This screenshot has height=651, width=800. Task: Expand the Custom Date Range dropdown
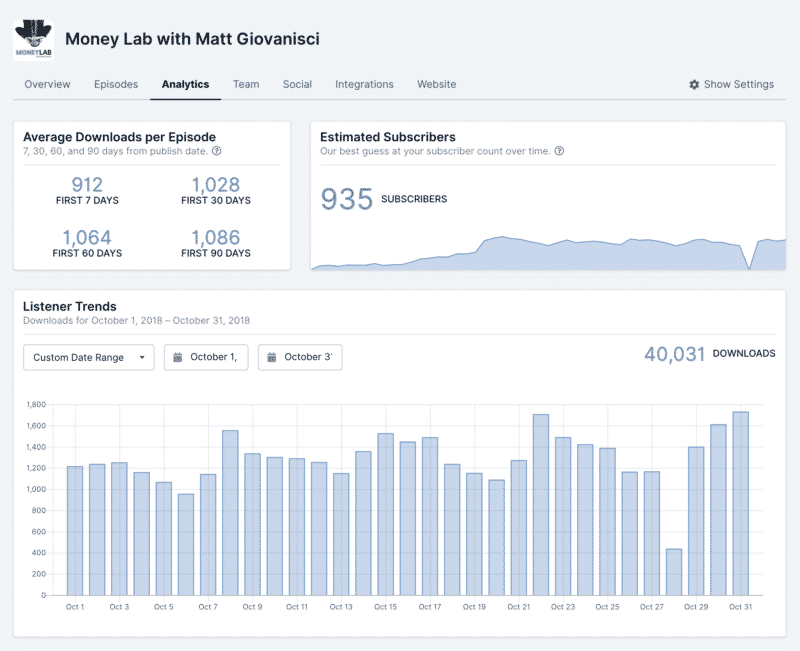[89, 357]
